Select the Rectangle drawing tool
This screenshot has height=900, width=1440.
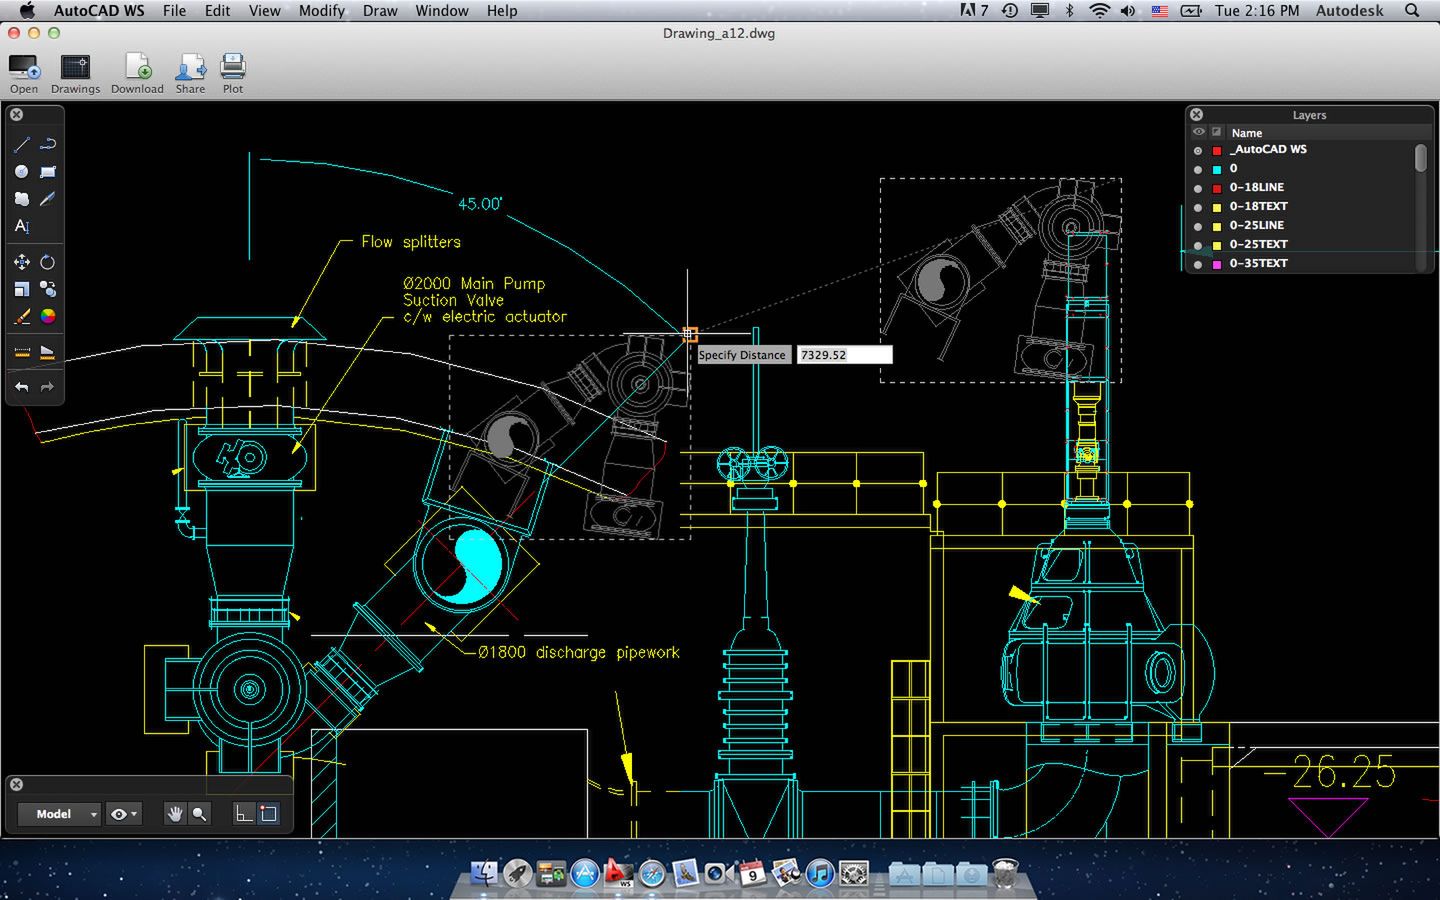[47, 172]
